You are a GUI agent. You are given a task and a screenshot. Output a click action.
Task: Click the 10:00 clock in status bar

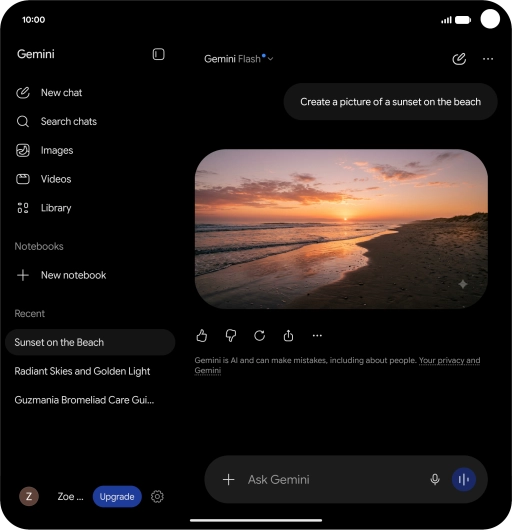point(33,20)
